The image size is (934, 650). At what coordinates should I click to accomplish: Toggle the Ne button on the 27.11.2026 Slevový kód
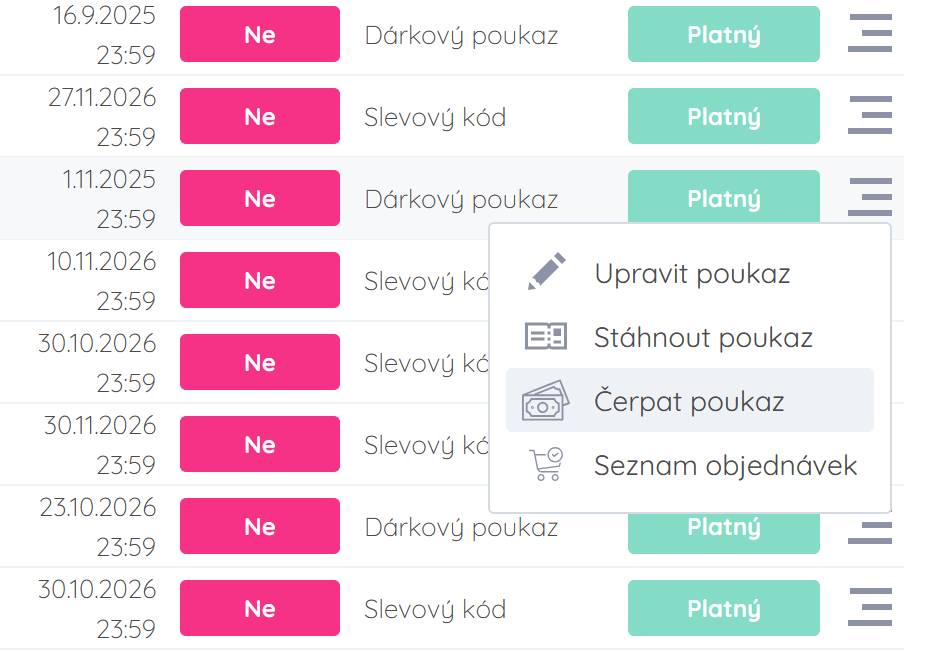259,115
